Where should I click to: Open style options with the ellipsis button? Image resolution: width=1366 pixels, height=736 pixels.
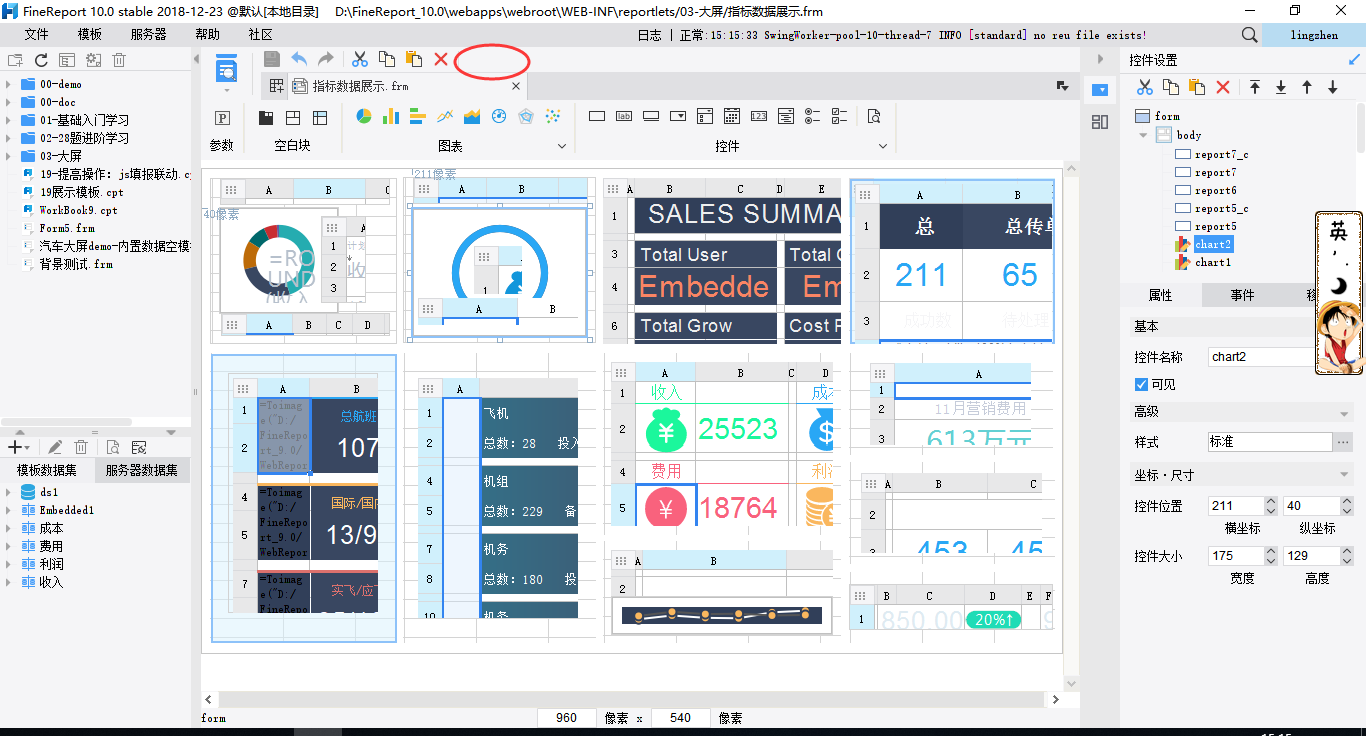pos(1343,442)
